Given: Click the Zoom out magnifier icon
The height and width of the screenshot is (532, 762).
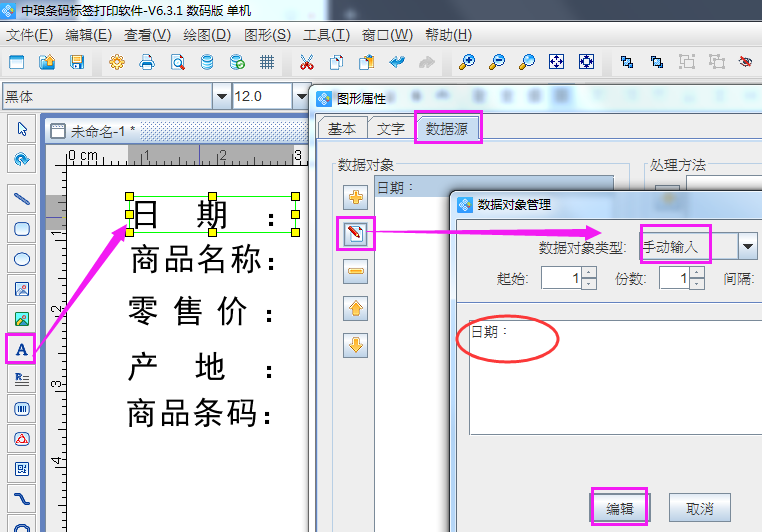Looking at the screenshot, I should pyautogui.click(x=497, y=62).
